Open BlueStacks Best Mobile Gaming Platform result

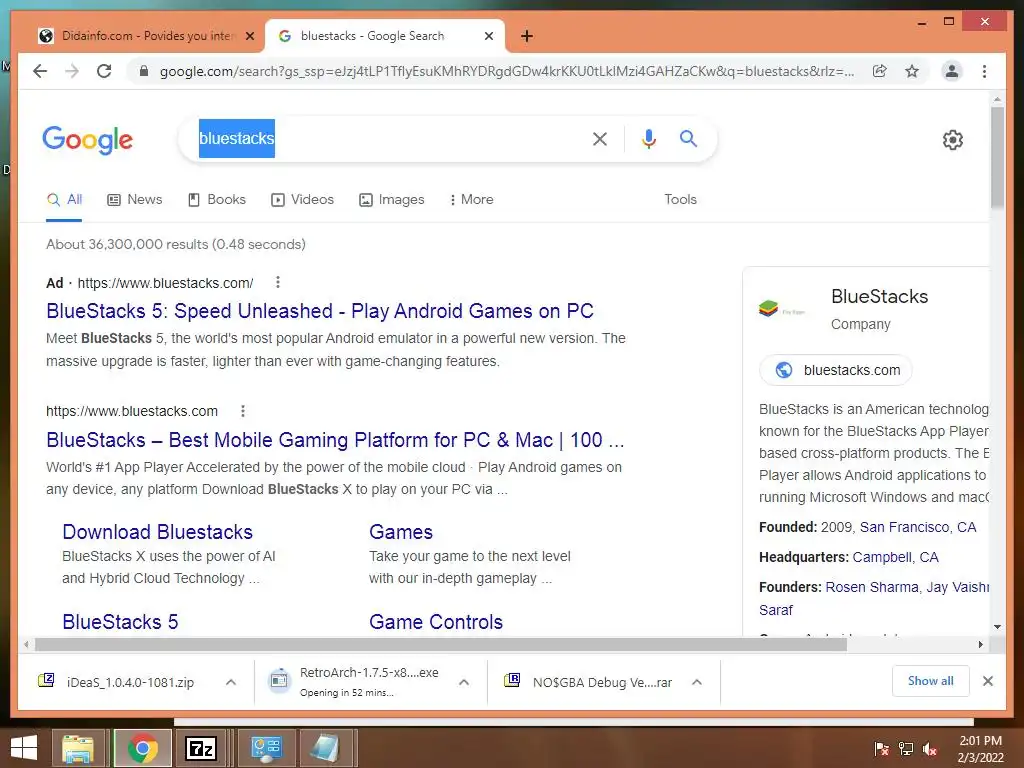[x=335, y=440]
